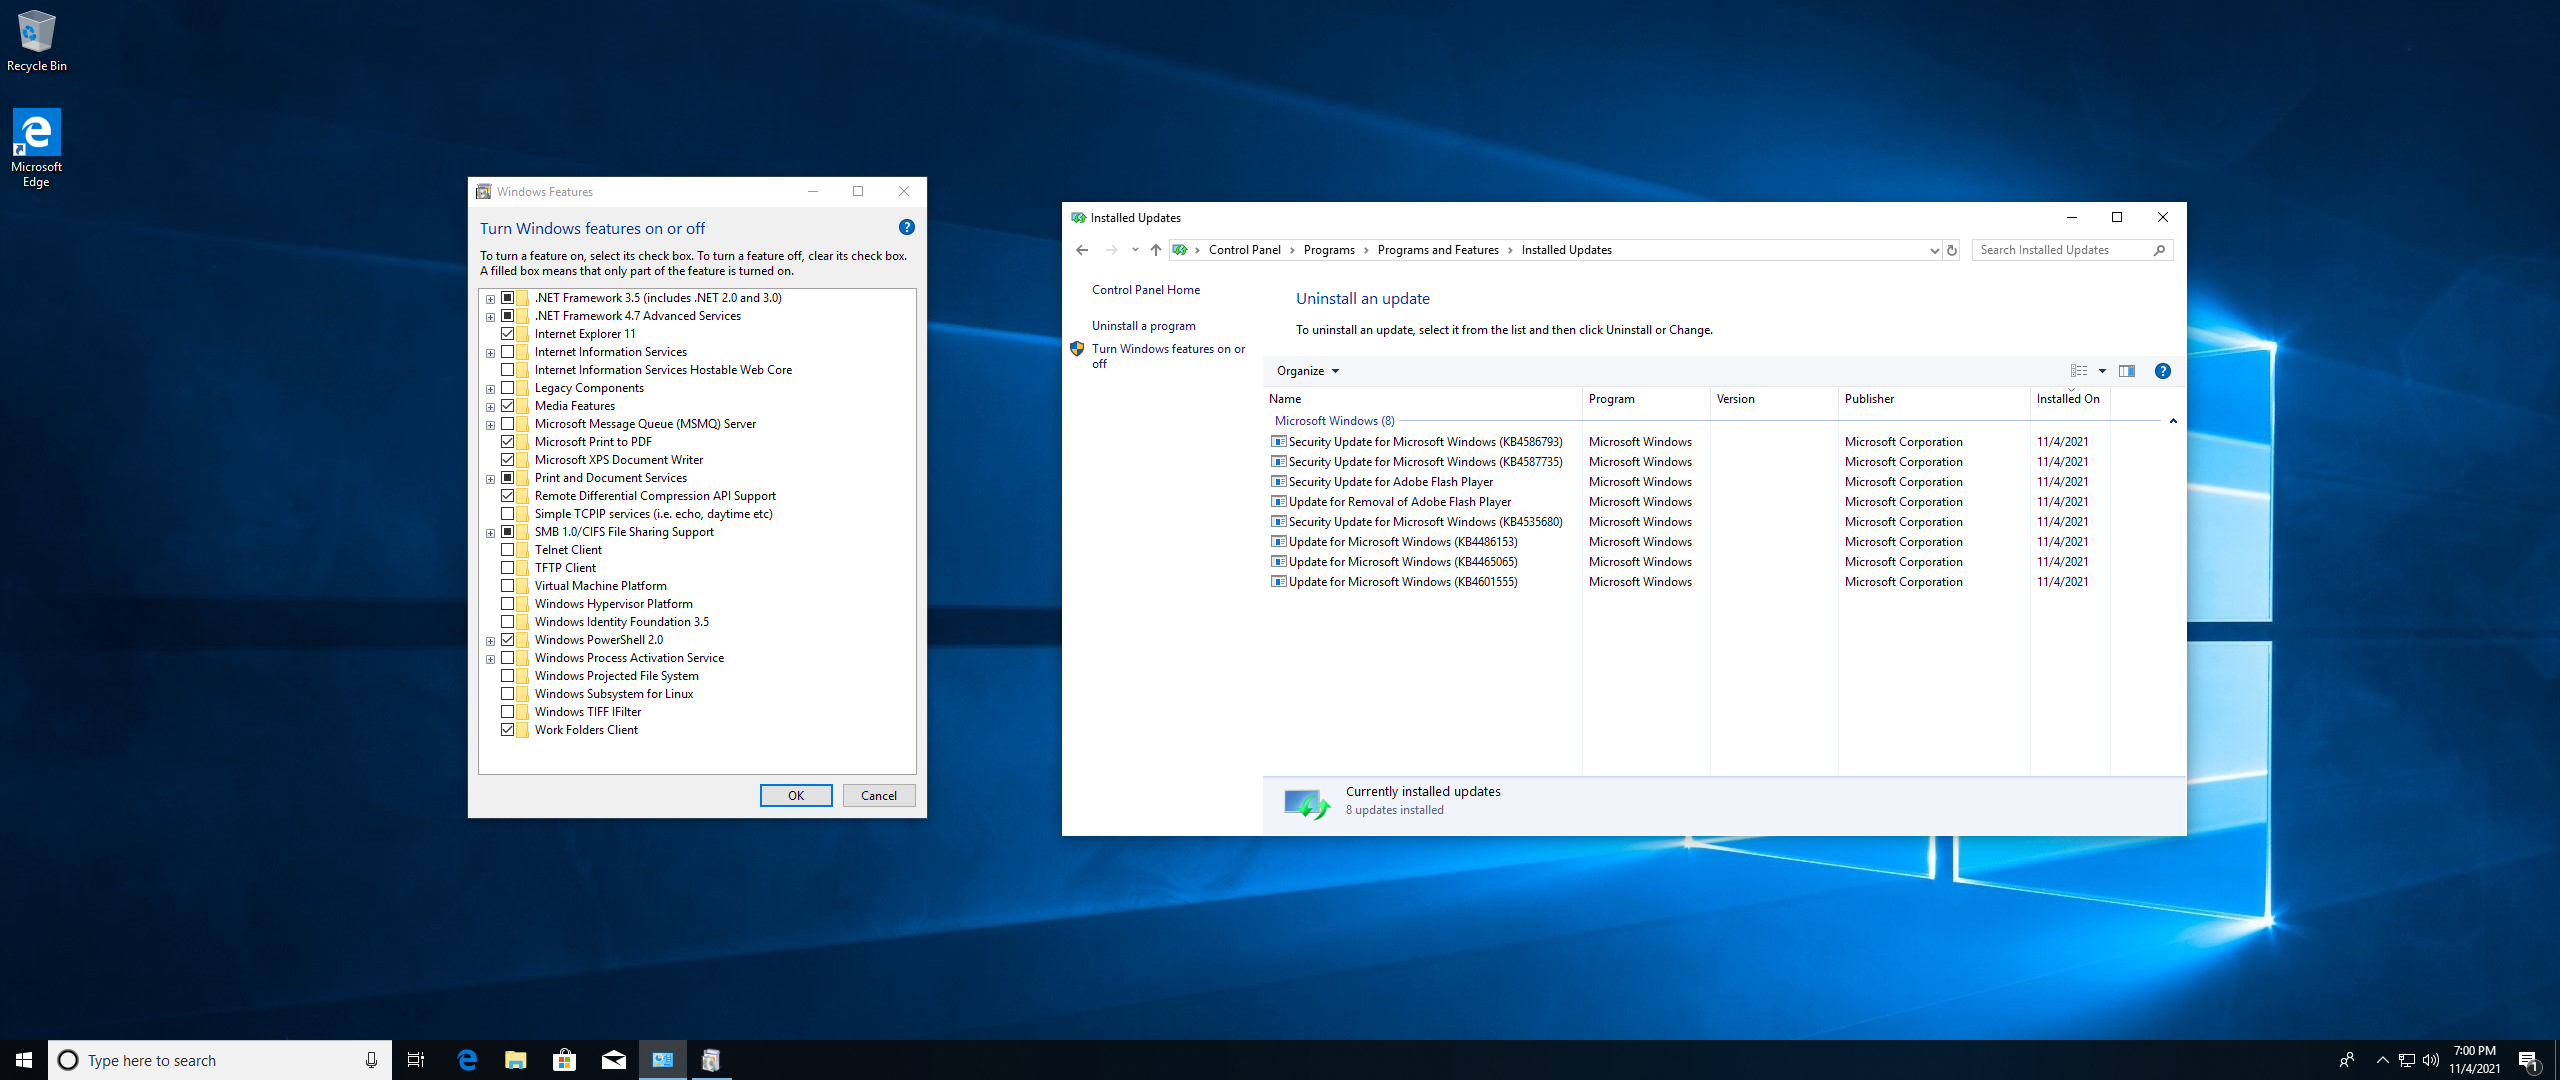Uncheck Internet Explorer 11 feature
The width and height of the screenshot is (2560, 1080).
point(508,334)
